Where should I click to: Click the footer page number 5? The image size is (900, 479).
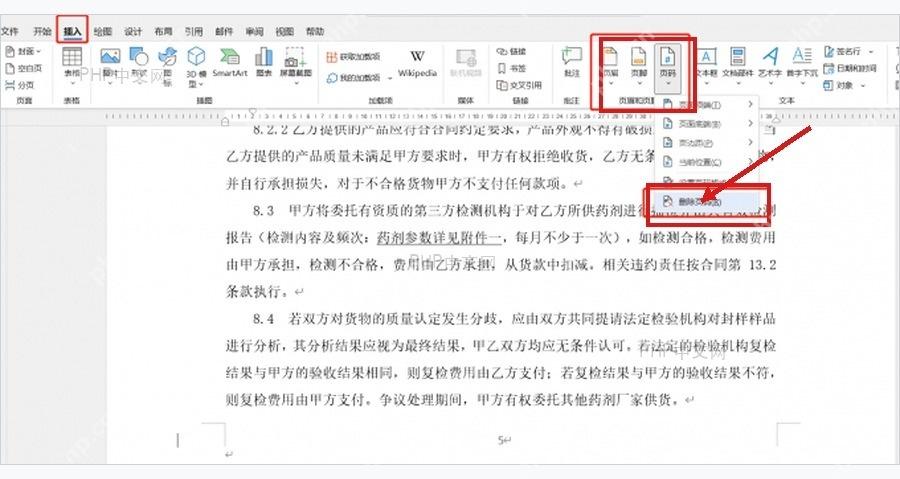point(501,440)
